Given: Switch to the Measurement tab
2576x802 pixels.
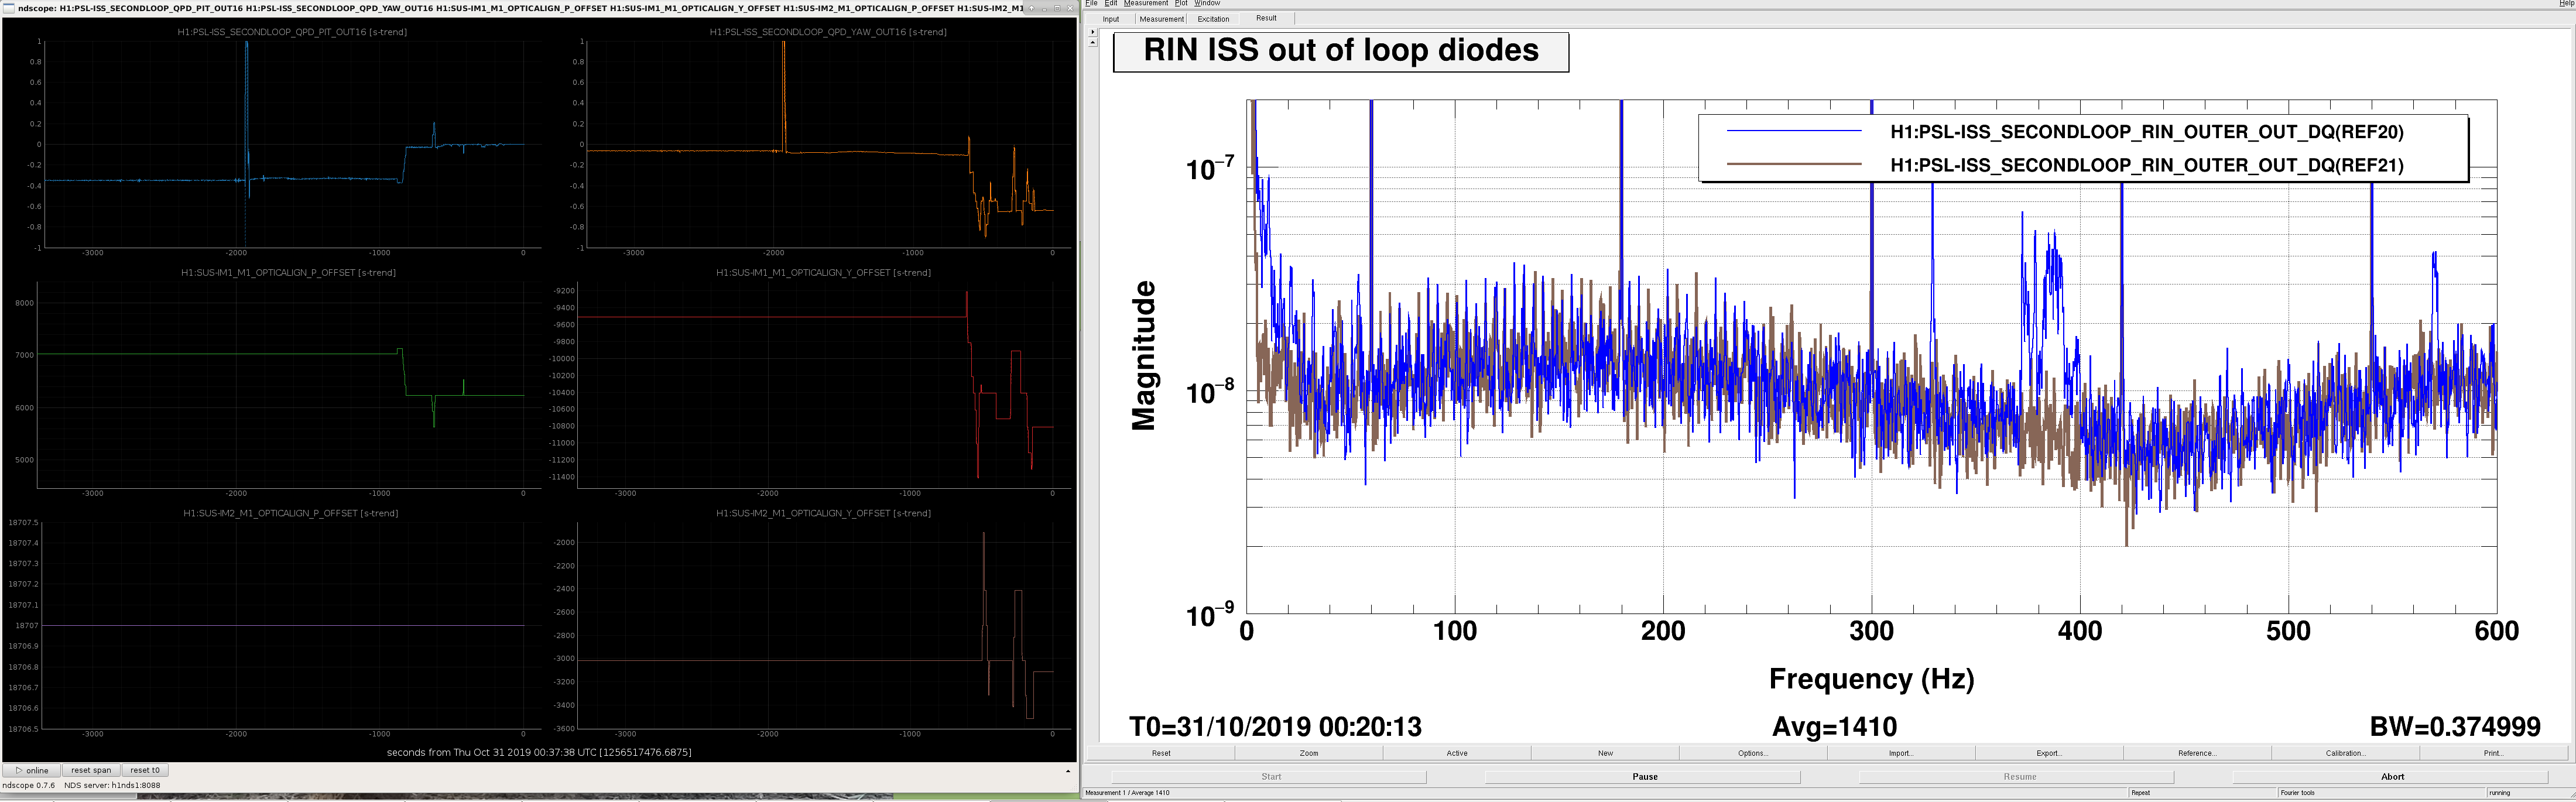Looking at the screenshot, I should coord(1161,19).
